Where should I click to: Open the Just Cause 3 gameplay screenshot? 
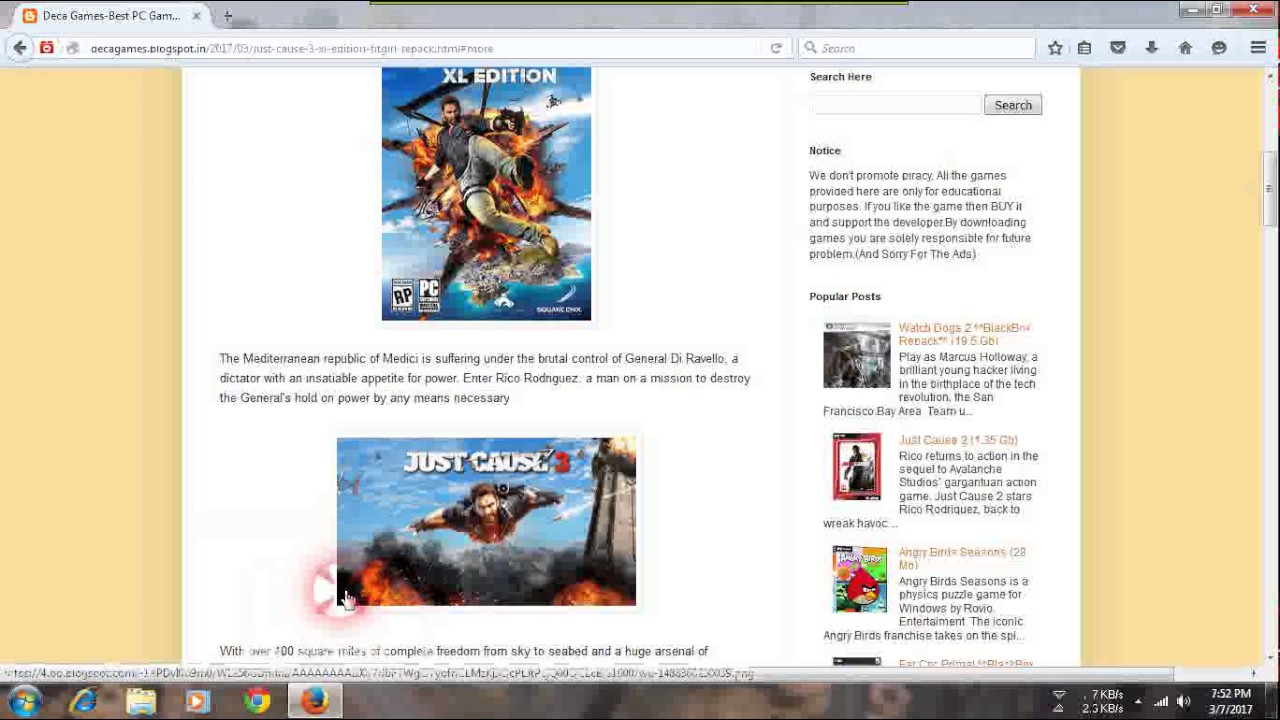[486, 521]
